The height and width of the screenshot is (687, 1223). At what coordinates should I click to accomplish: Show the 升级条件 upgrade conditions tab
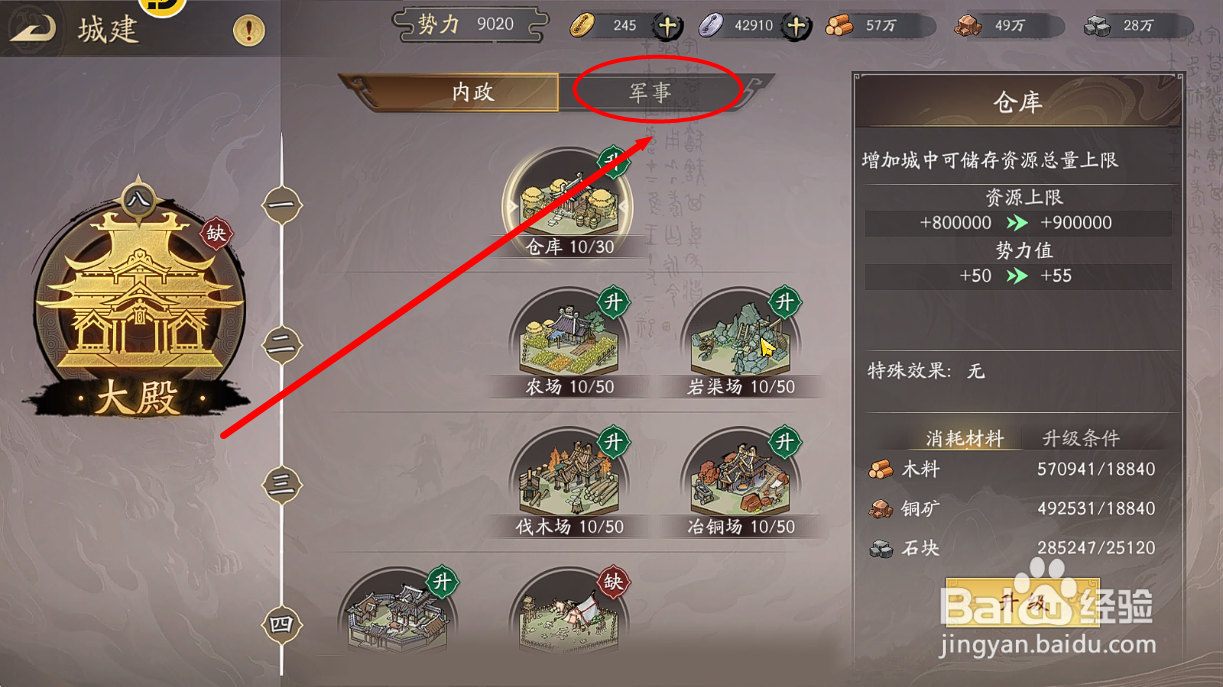pos(1081,438)
